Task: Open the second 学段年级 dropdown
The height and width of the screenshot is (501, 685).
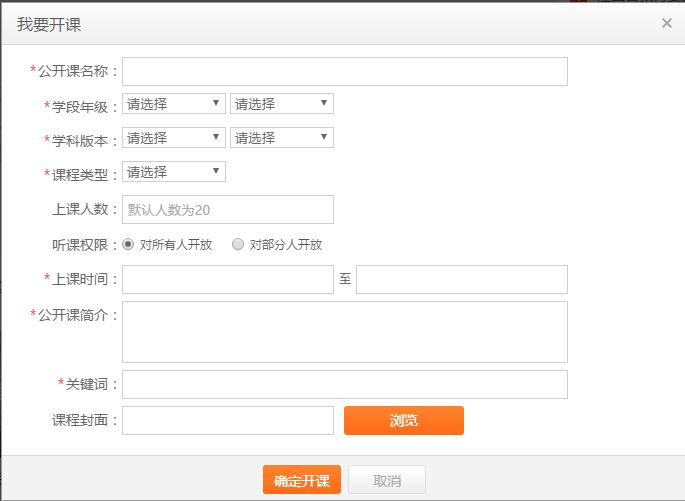Action: [x=282, y=104]
